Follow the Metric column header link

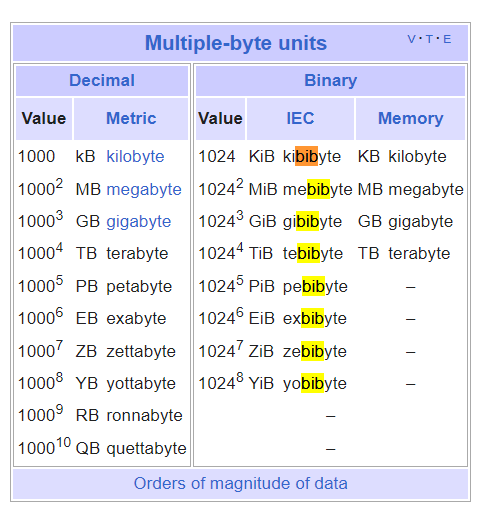pos(131,118)
